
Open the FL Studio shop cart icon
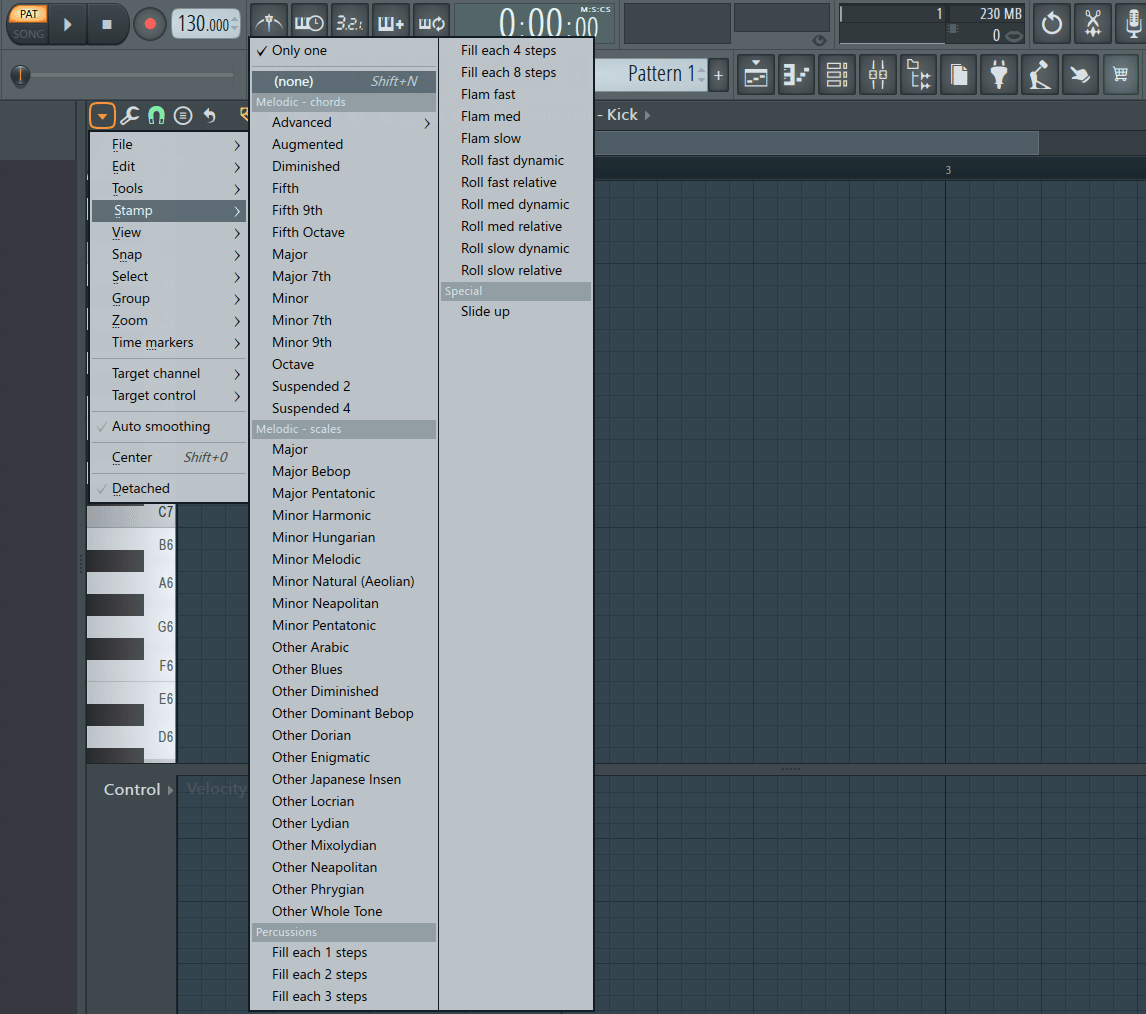1120,74
